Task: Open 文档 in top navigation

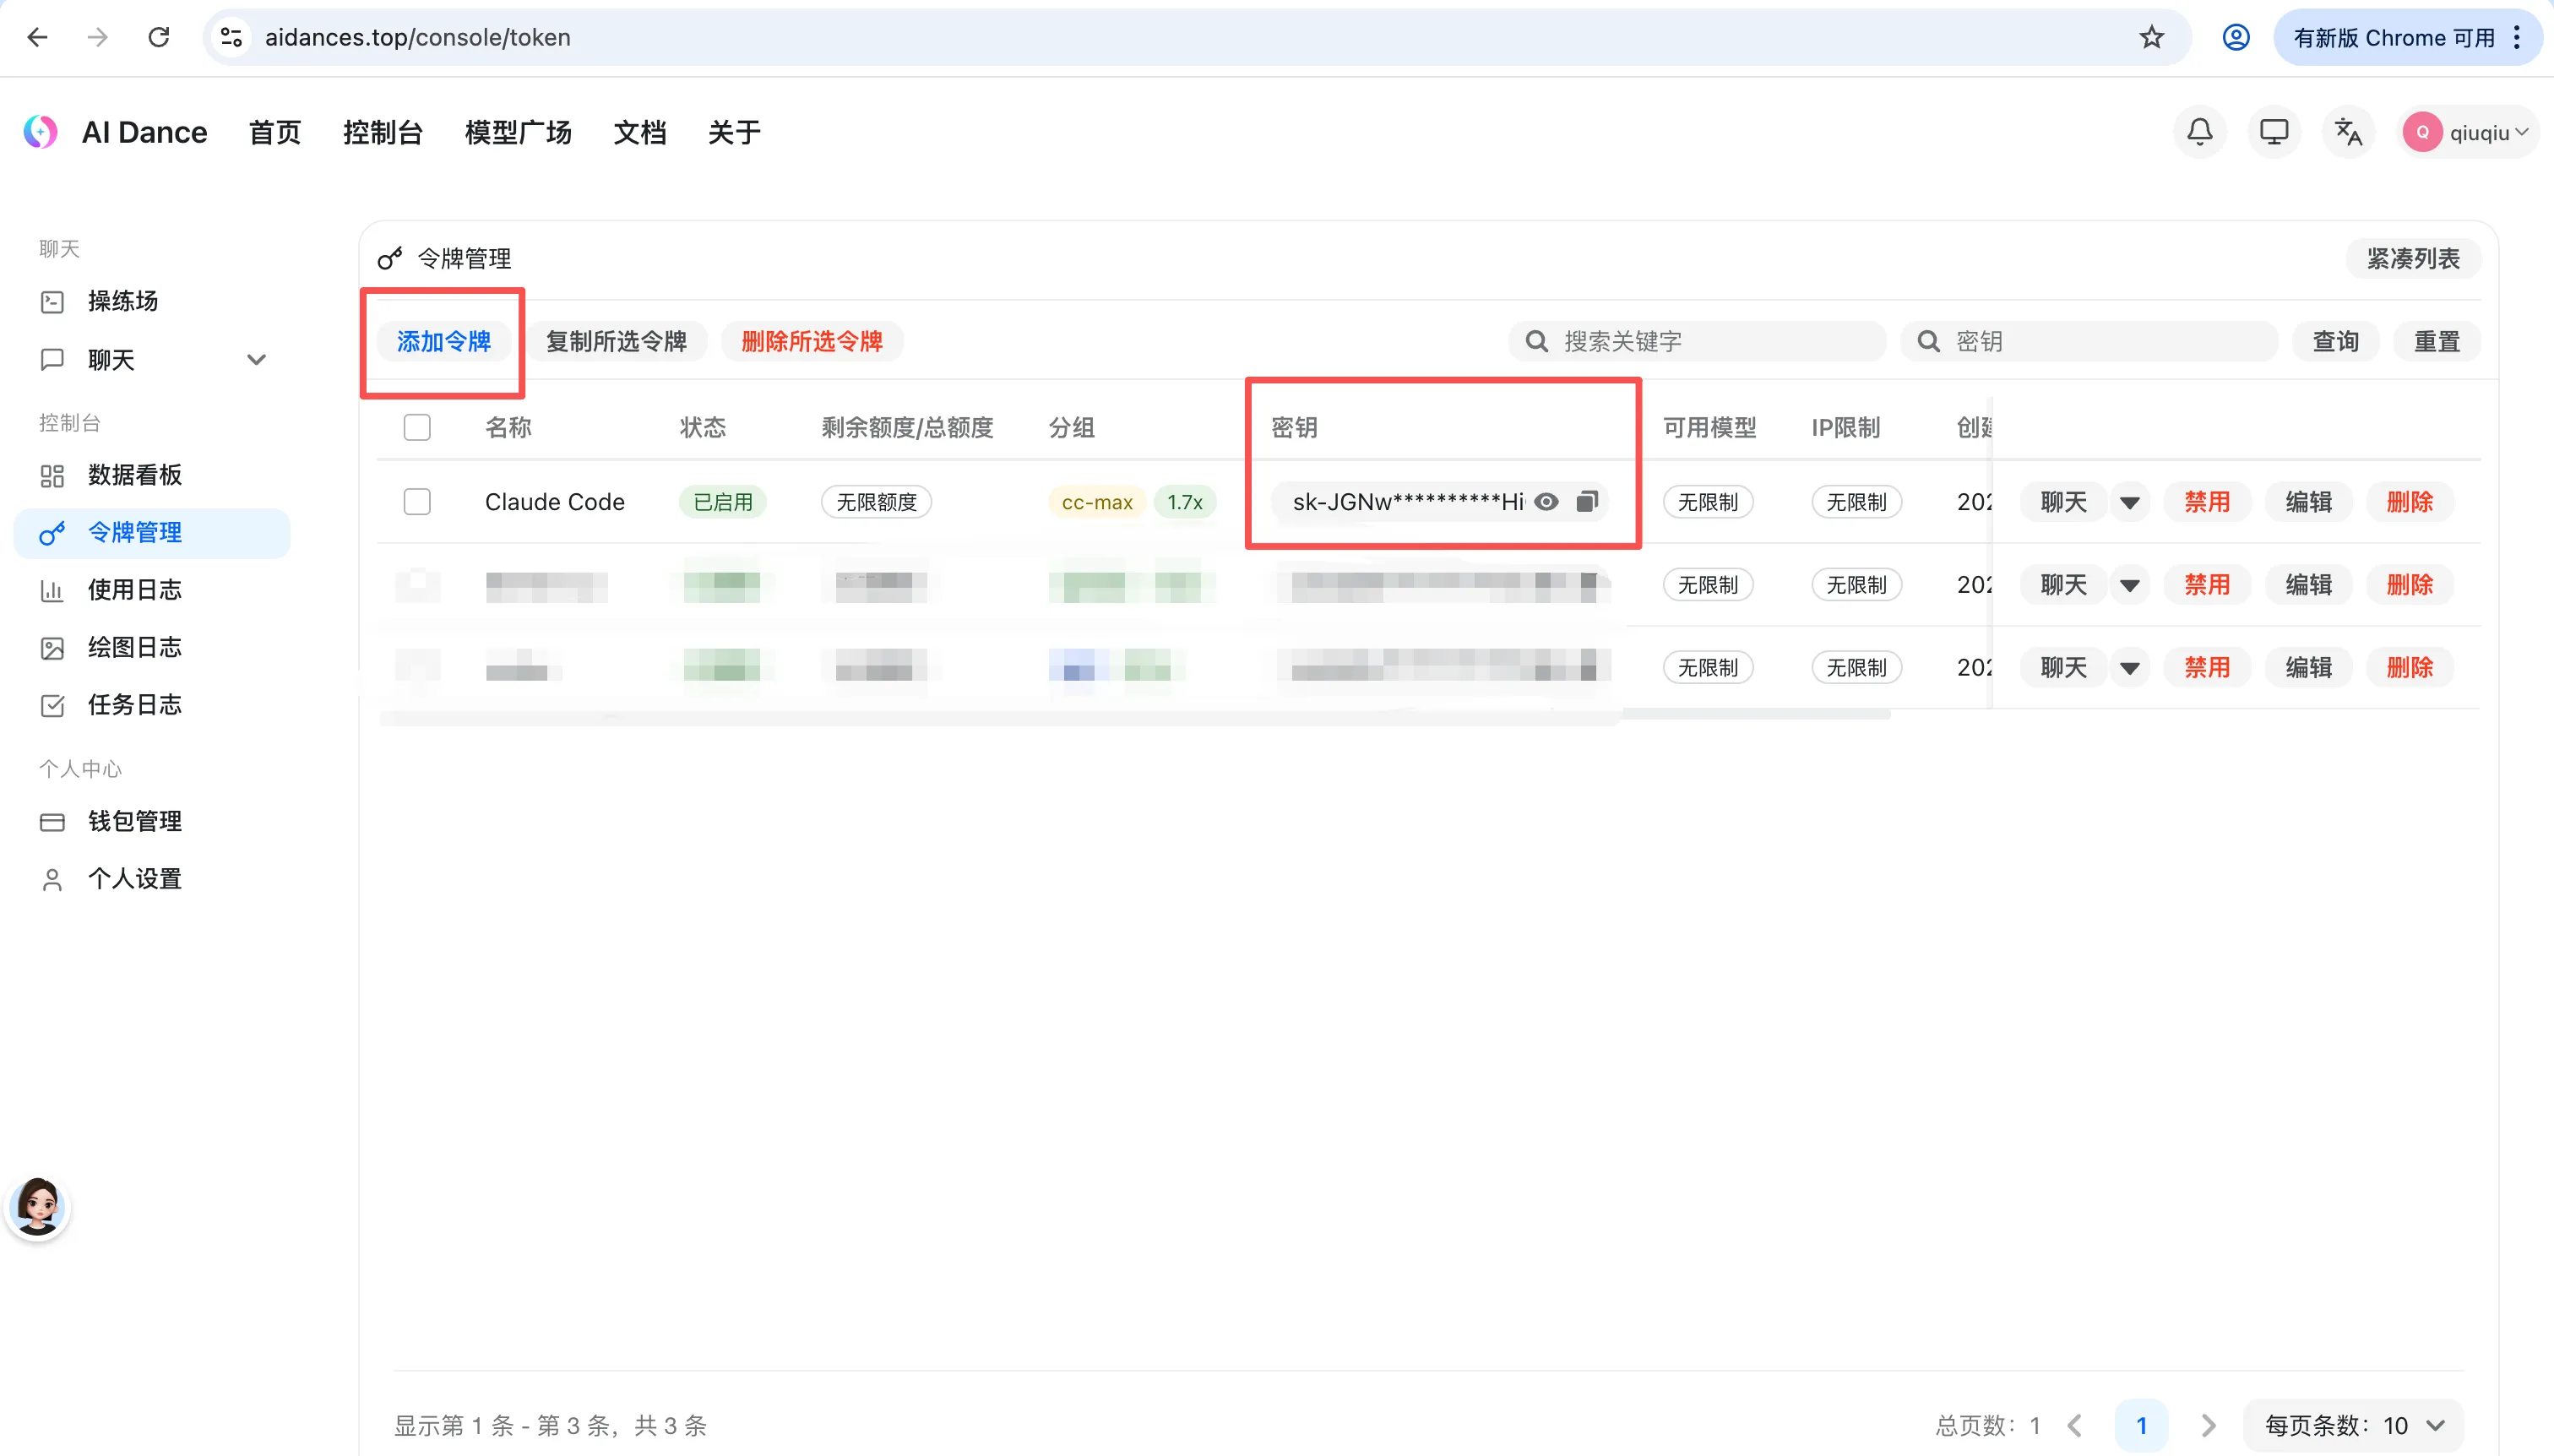Action: pos(639,132)
